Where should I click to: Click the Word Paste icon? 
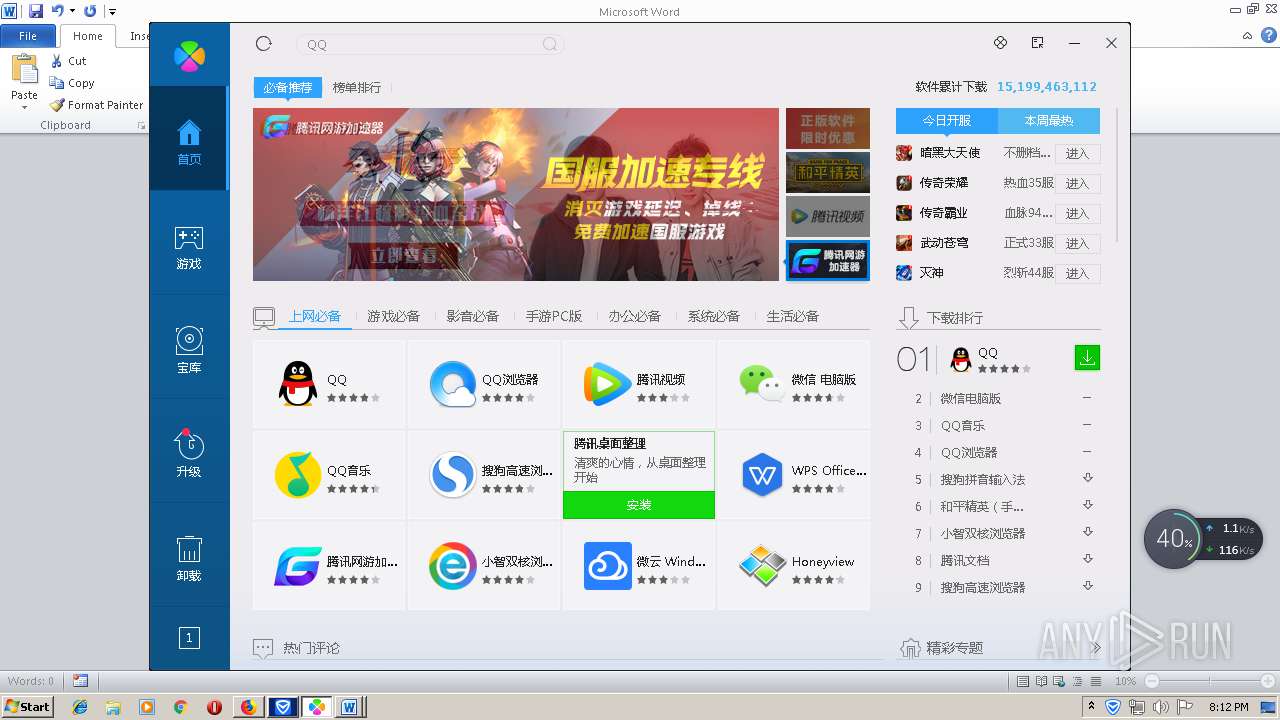click(x=24, y=68)
